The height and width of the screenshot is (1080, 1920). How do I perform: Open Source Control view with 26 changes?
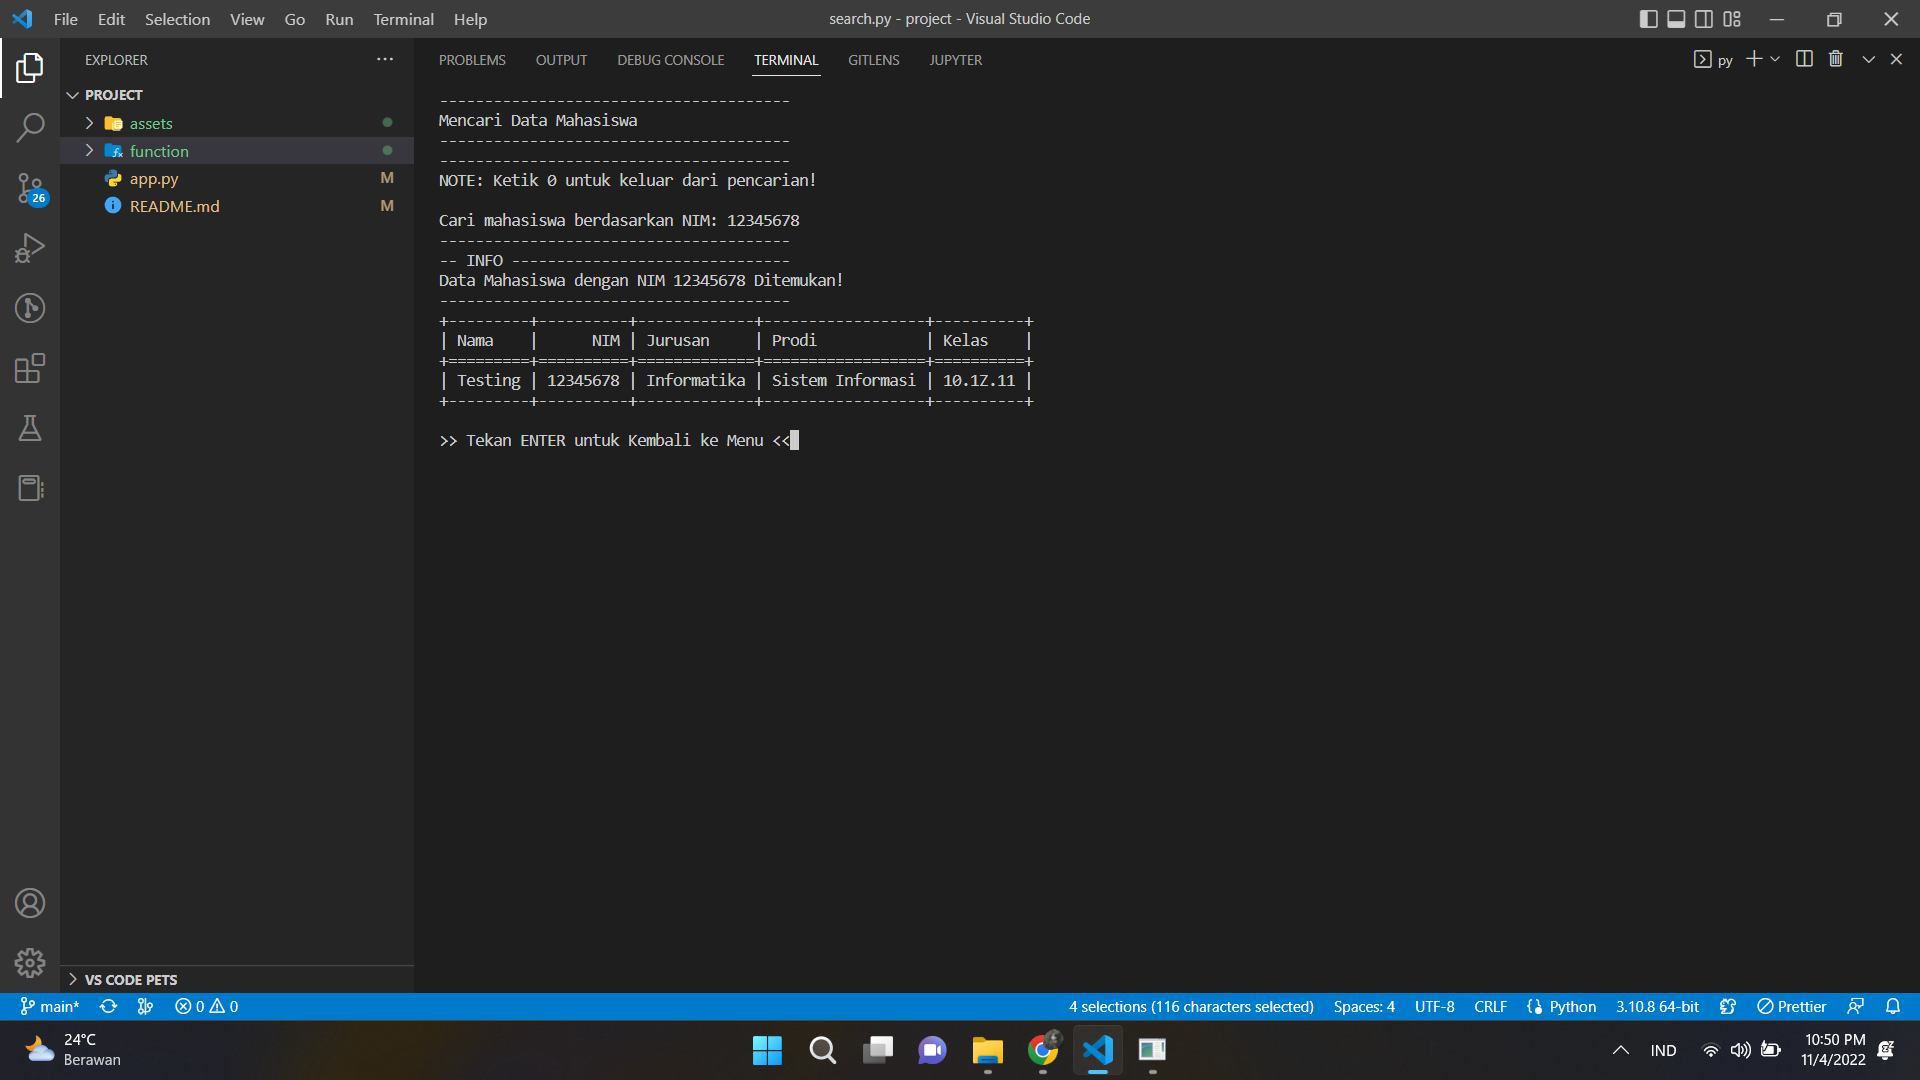click(30, 188)
